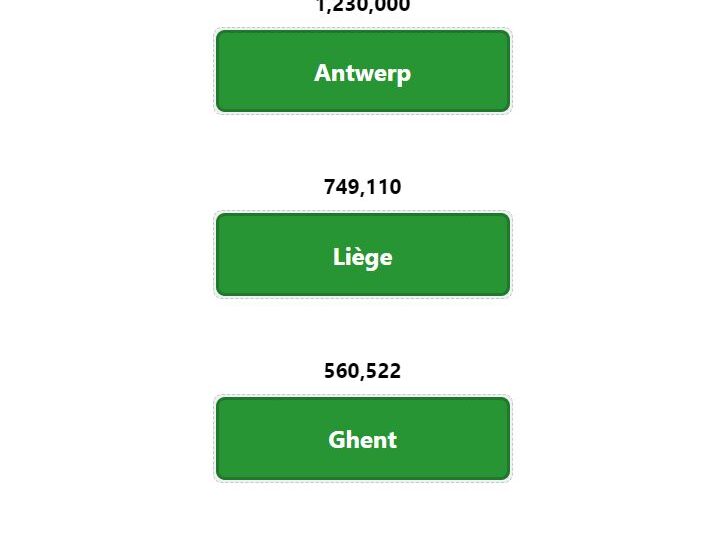Tap the word Liège on its button

coord(363,257)
